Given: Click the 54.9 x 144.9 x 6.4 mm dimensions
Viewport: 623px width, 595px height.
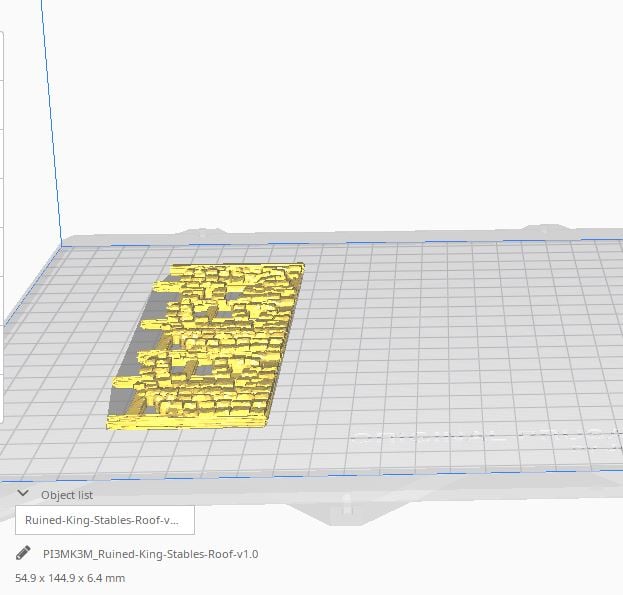Looking at the screenshot, I should 70,578.
